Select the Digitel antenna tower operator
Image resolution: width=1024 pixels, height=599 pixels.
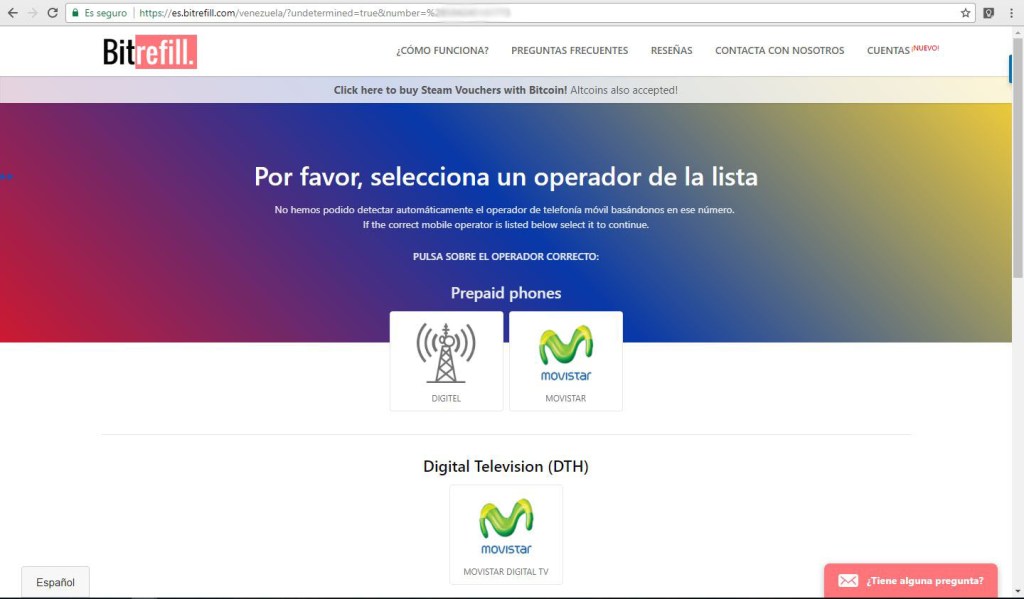(x=446, y=361)
